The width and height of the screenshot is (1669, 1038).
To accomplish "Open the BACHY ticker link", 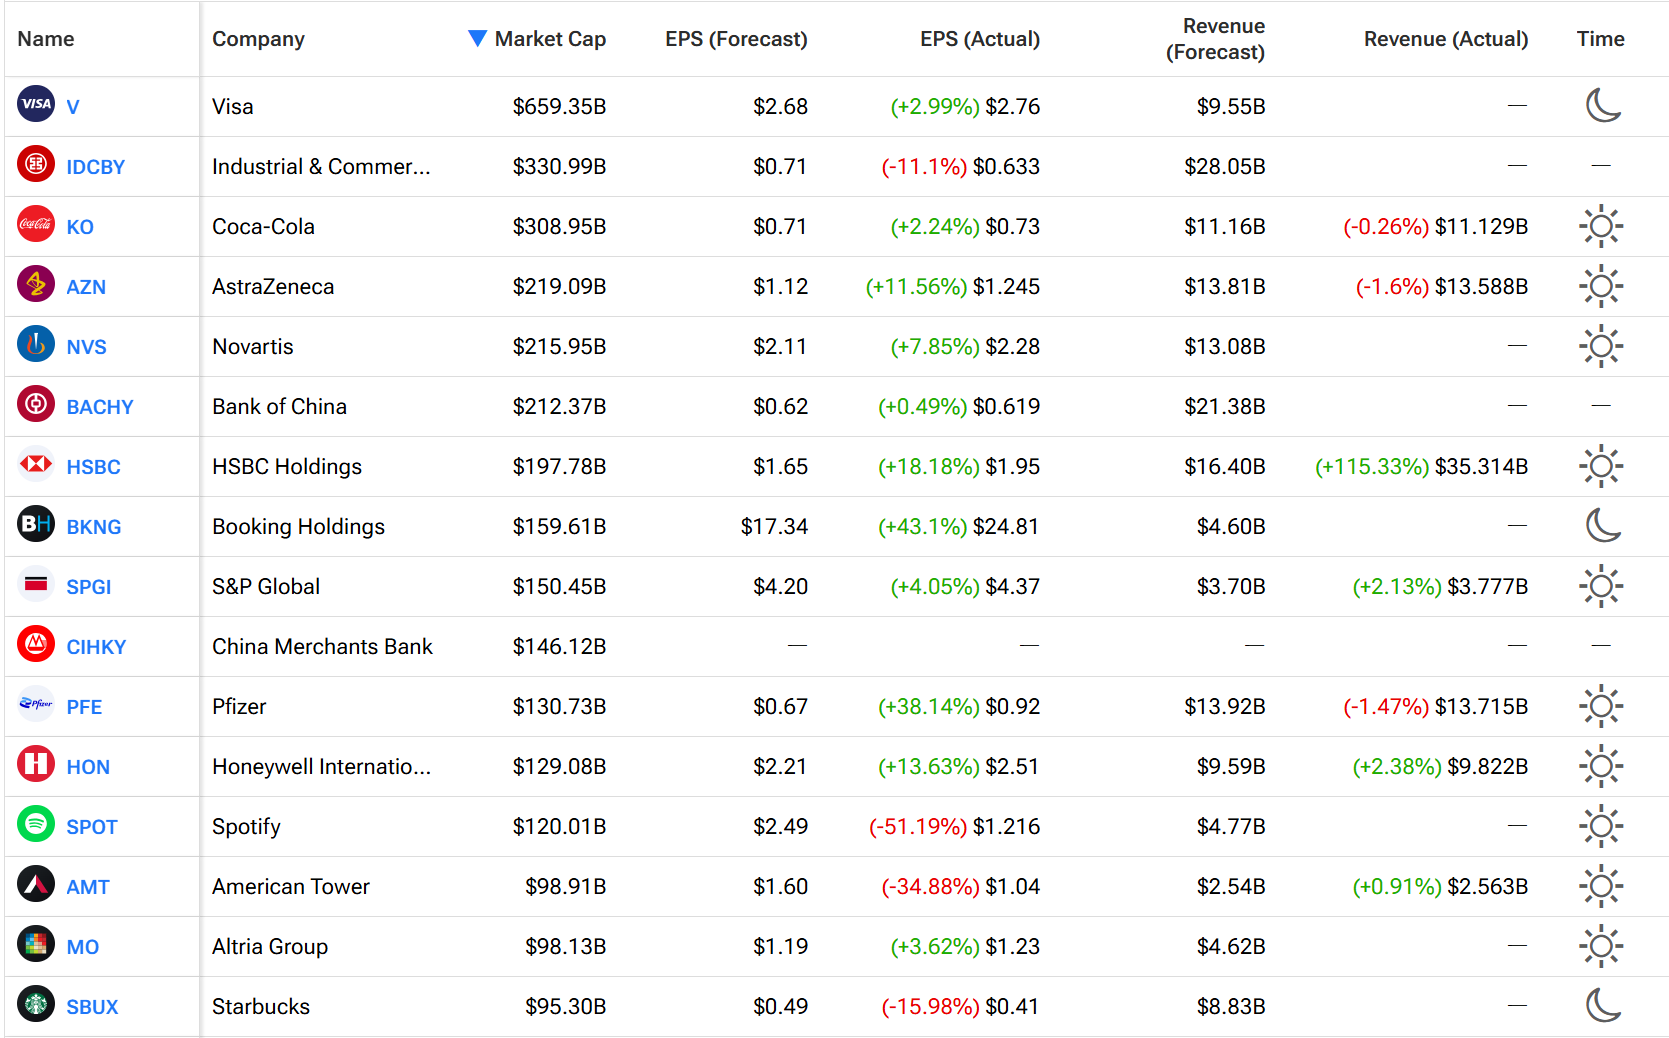I will (x=100, y=407).
